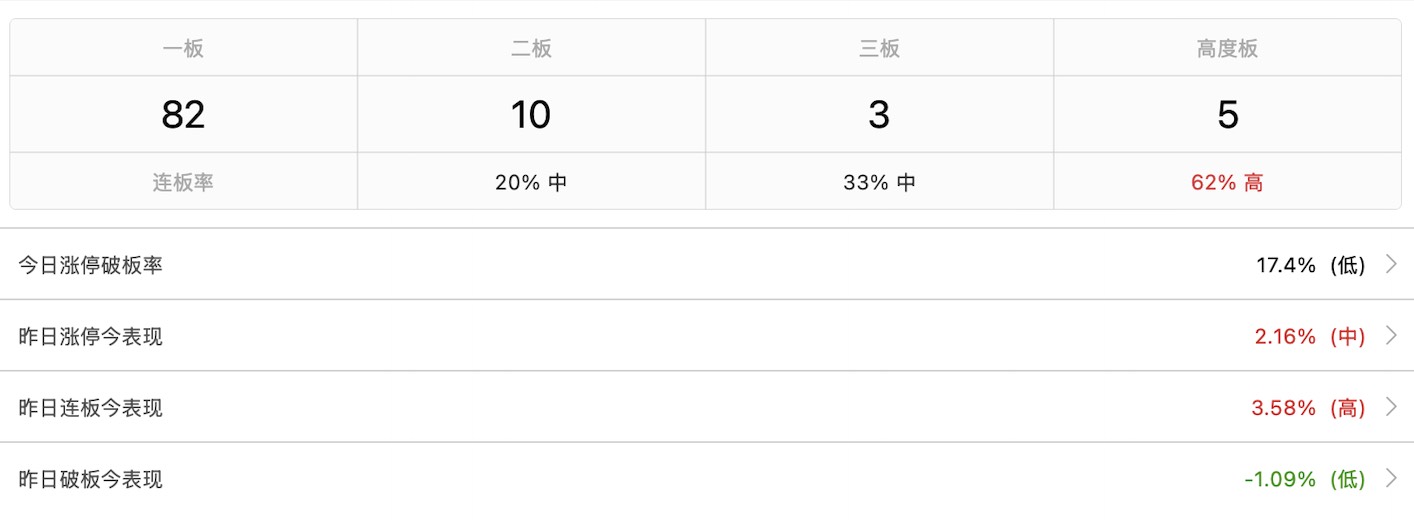Select the 三板 column header
The height and width of the screenshot is (520, 1414).
[x=879, y=48]
